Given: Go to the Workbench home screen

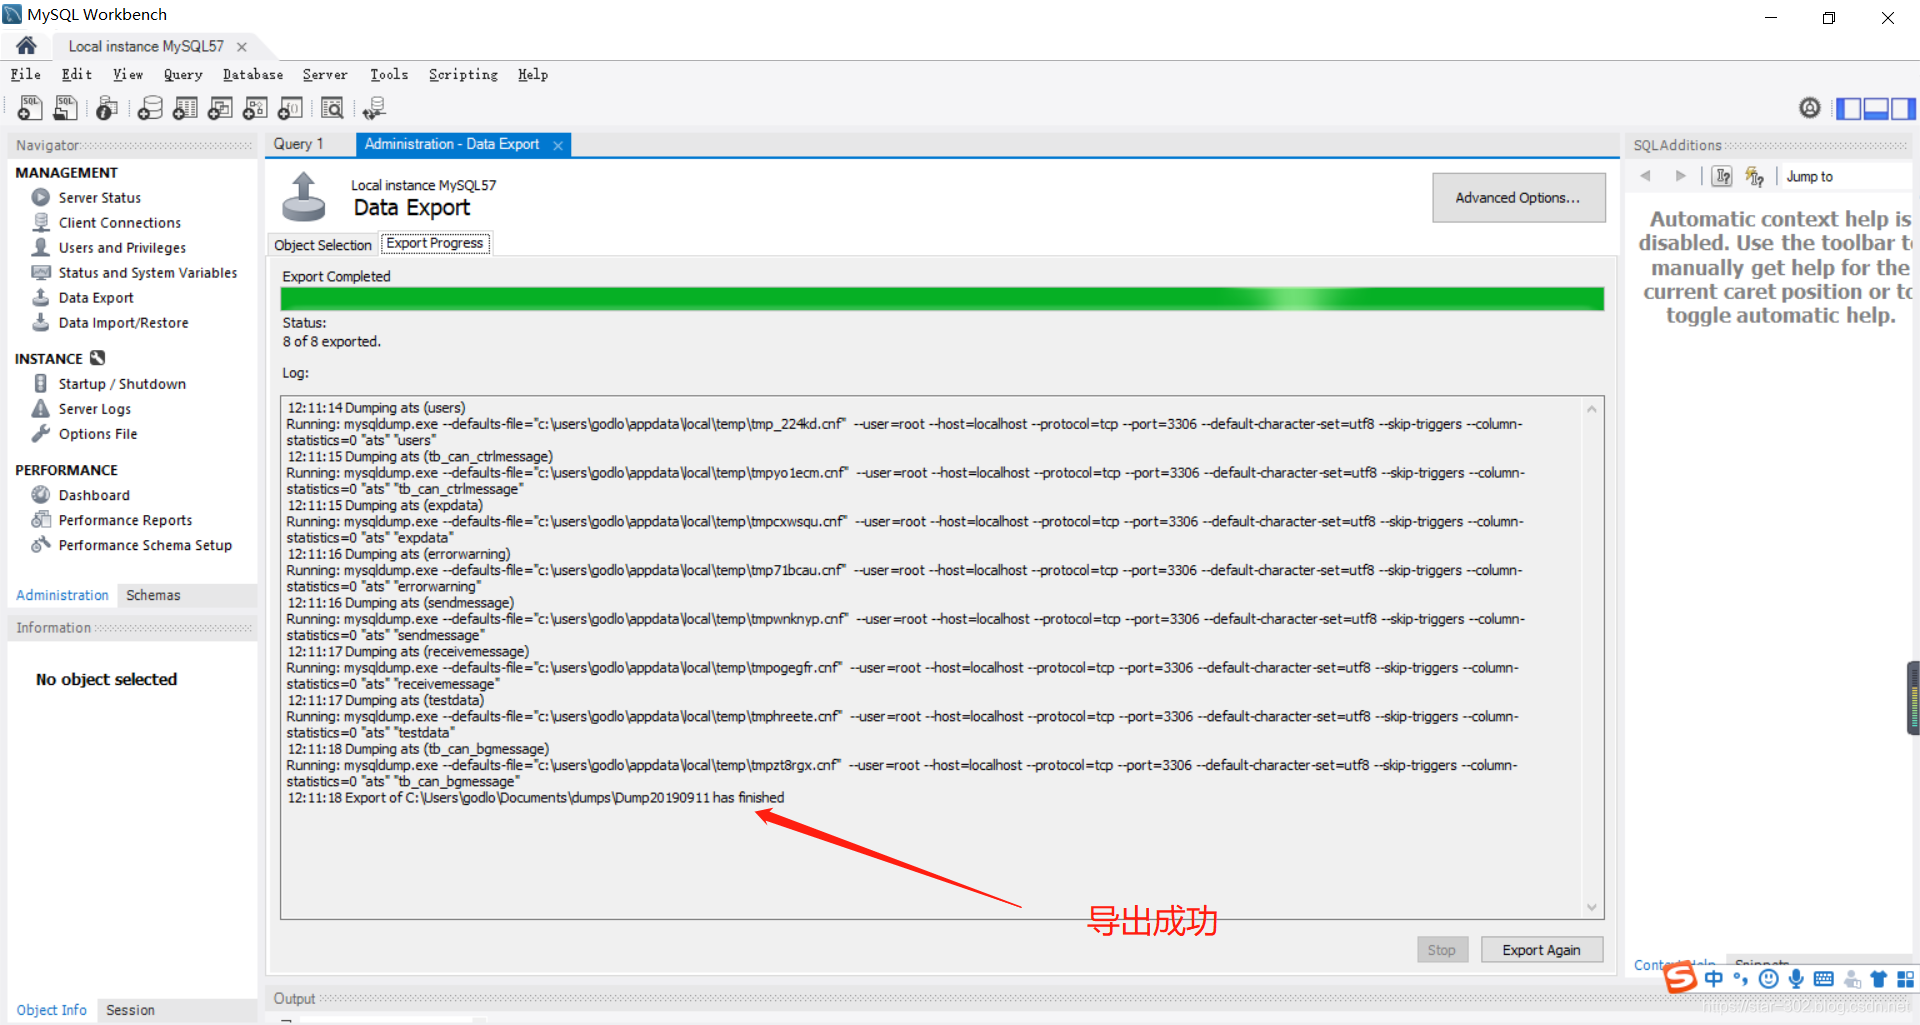Looking at the screenshot, I should point(25,45).
